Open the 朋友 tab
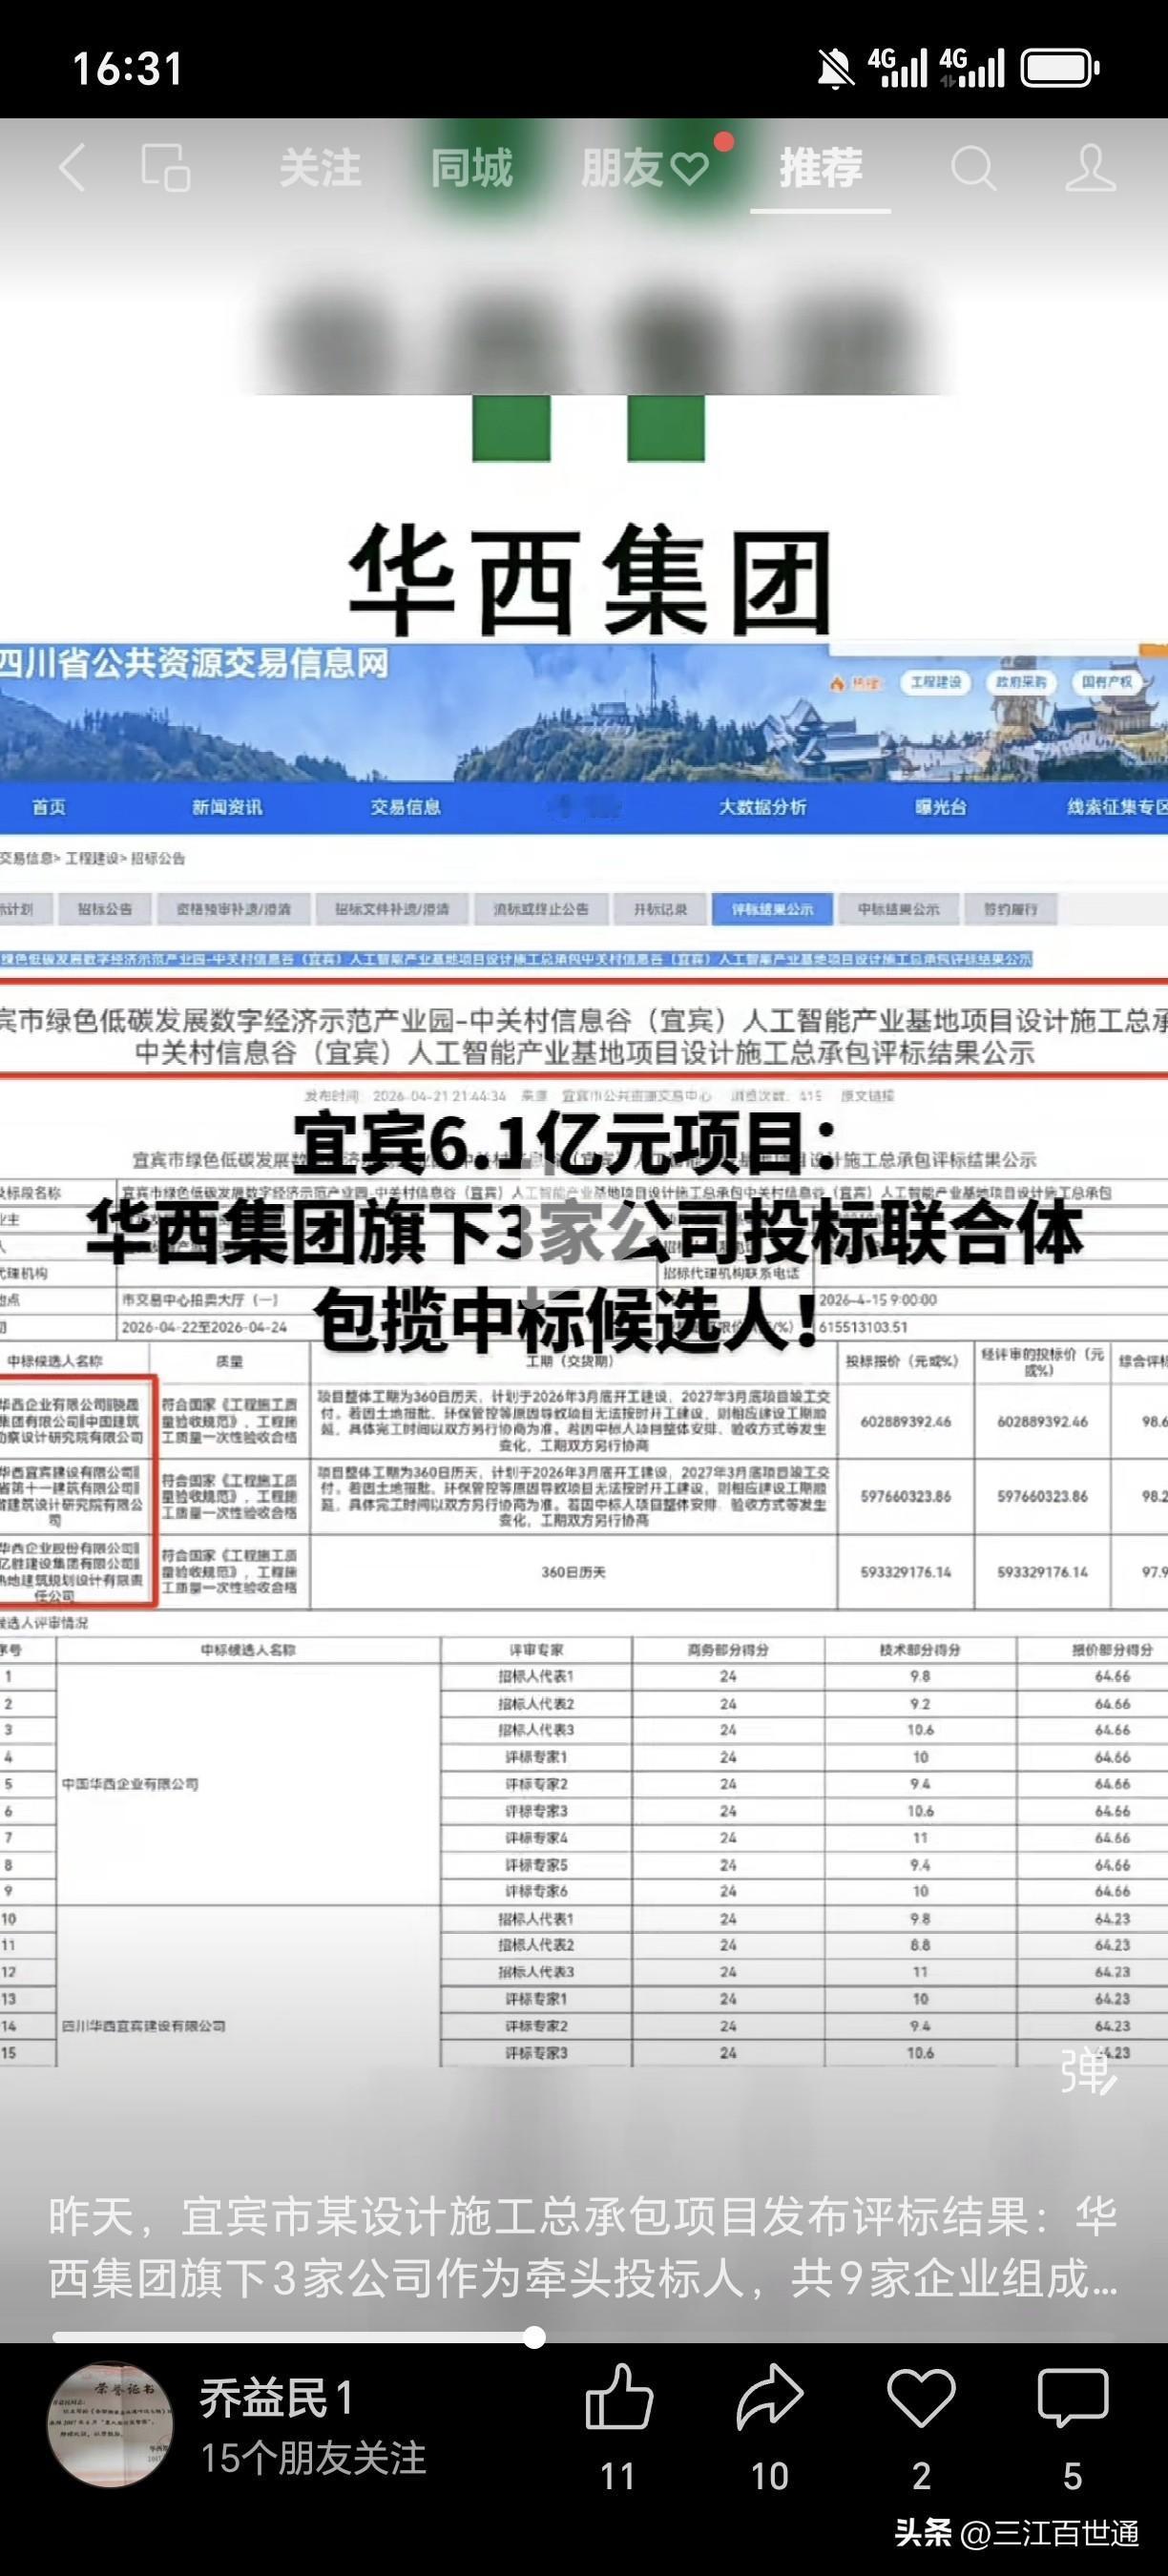 pyautogui.click(x=645, y=167)
